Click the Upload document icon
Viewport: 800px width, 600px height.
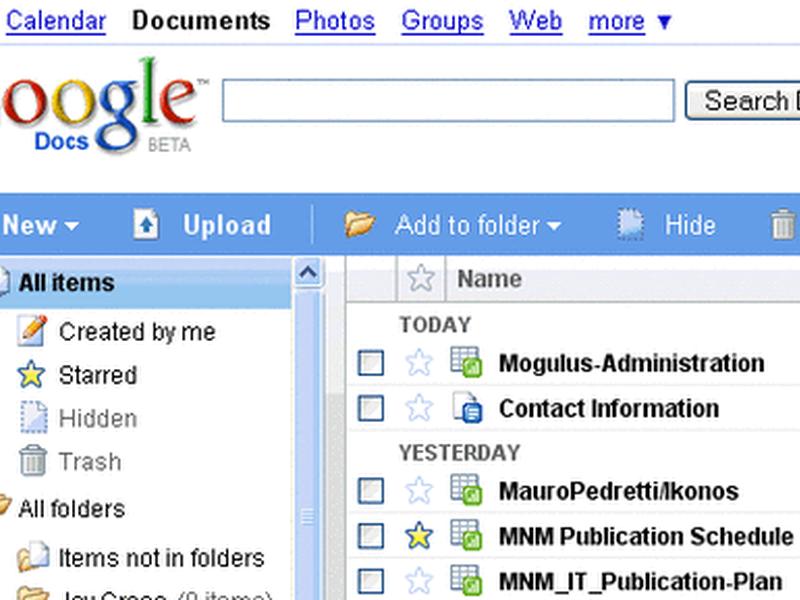pyautogui.click(x=146, y=224)
